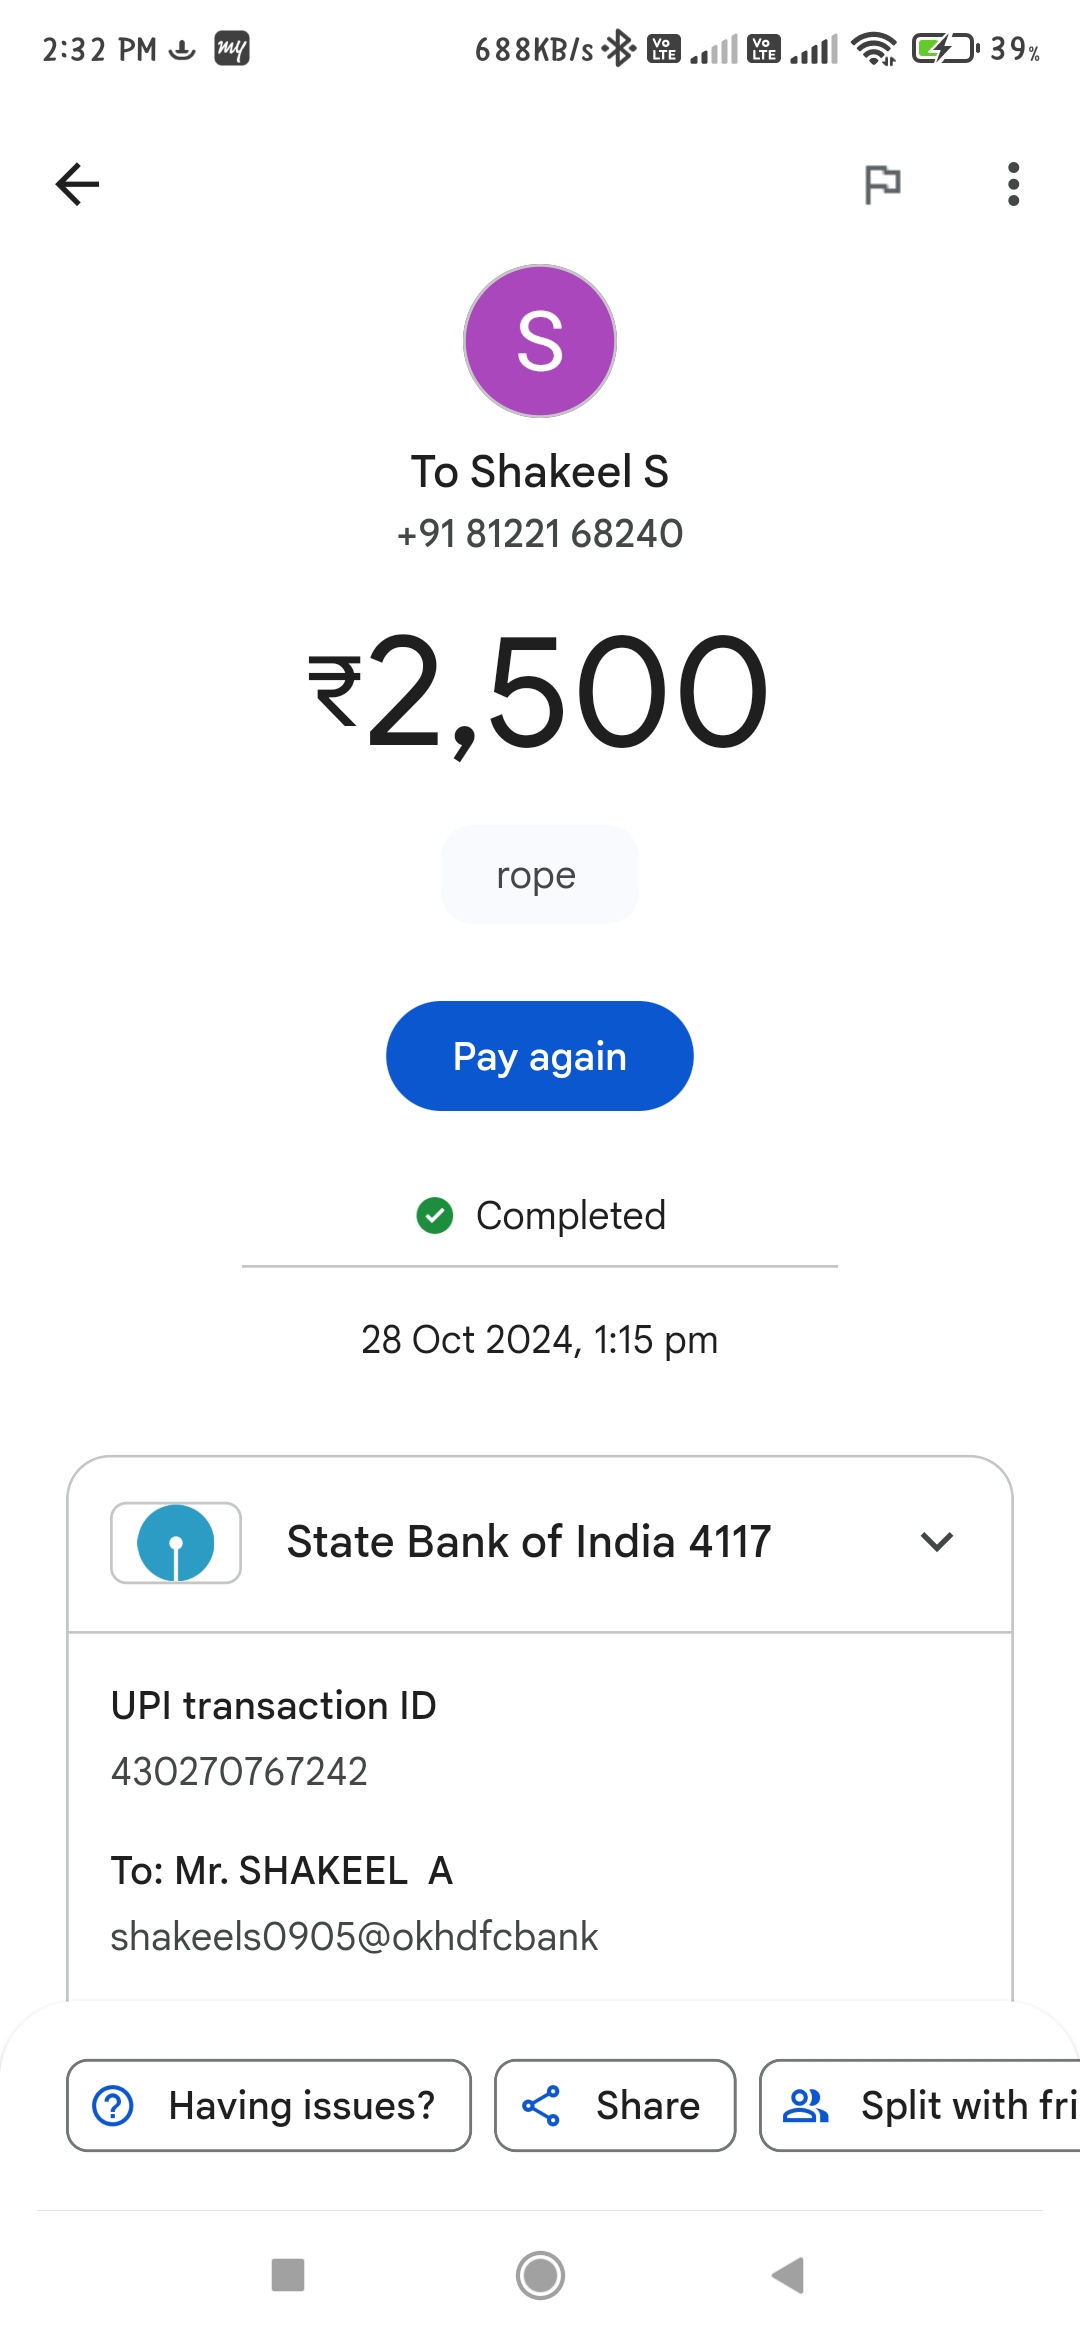Go back using the arrow icon

point(77,184)
